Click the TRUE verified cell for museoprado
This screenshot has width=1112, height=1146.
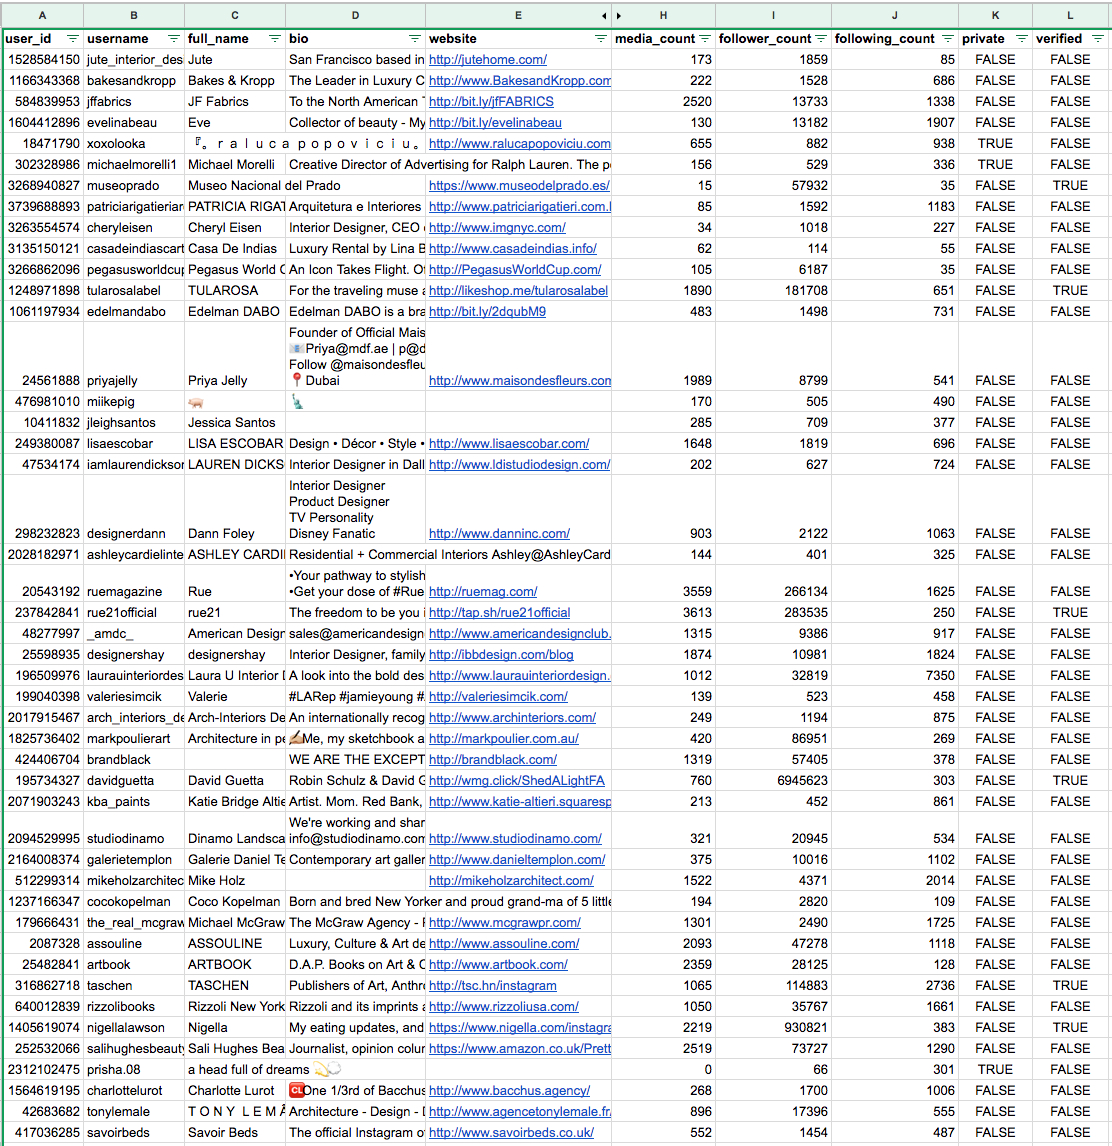[x=1070, y=186]
